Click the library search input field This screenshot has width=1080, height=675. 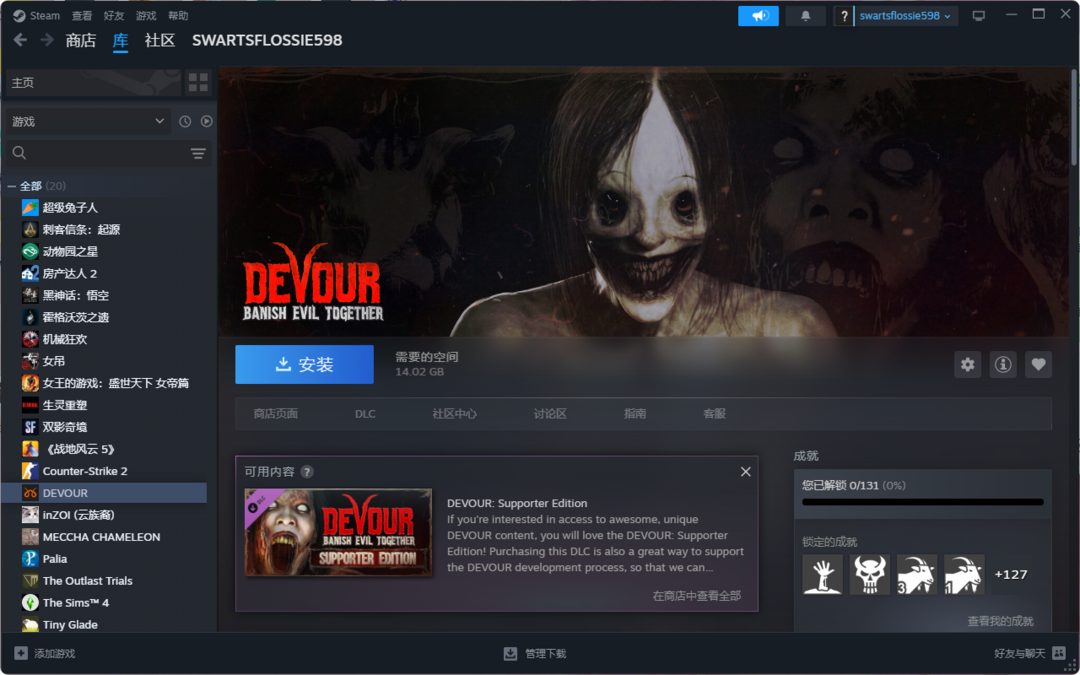pyautogui.click(x=109, y=154)
